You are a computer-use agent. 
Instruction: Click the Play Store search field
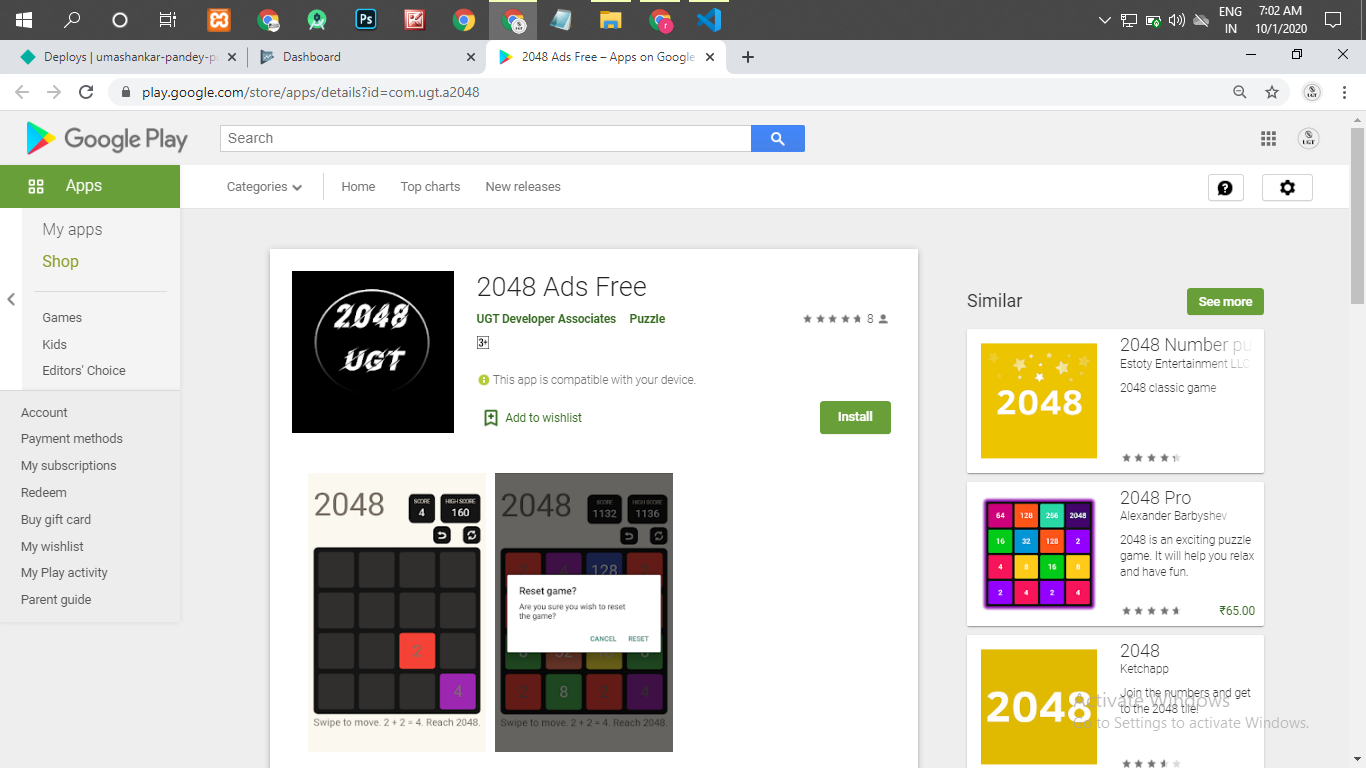click(486, 138)
